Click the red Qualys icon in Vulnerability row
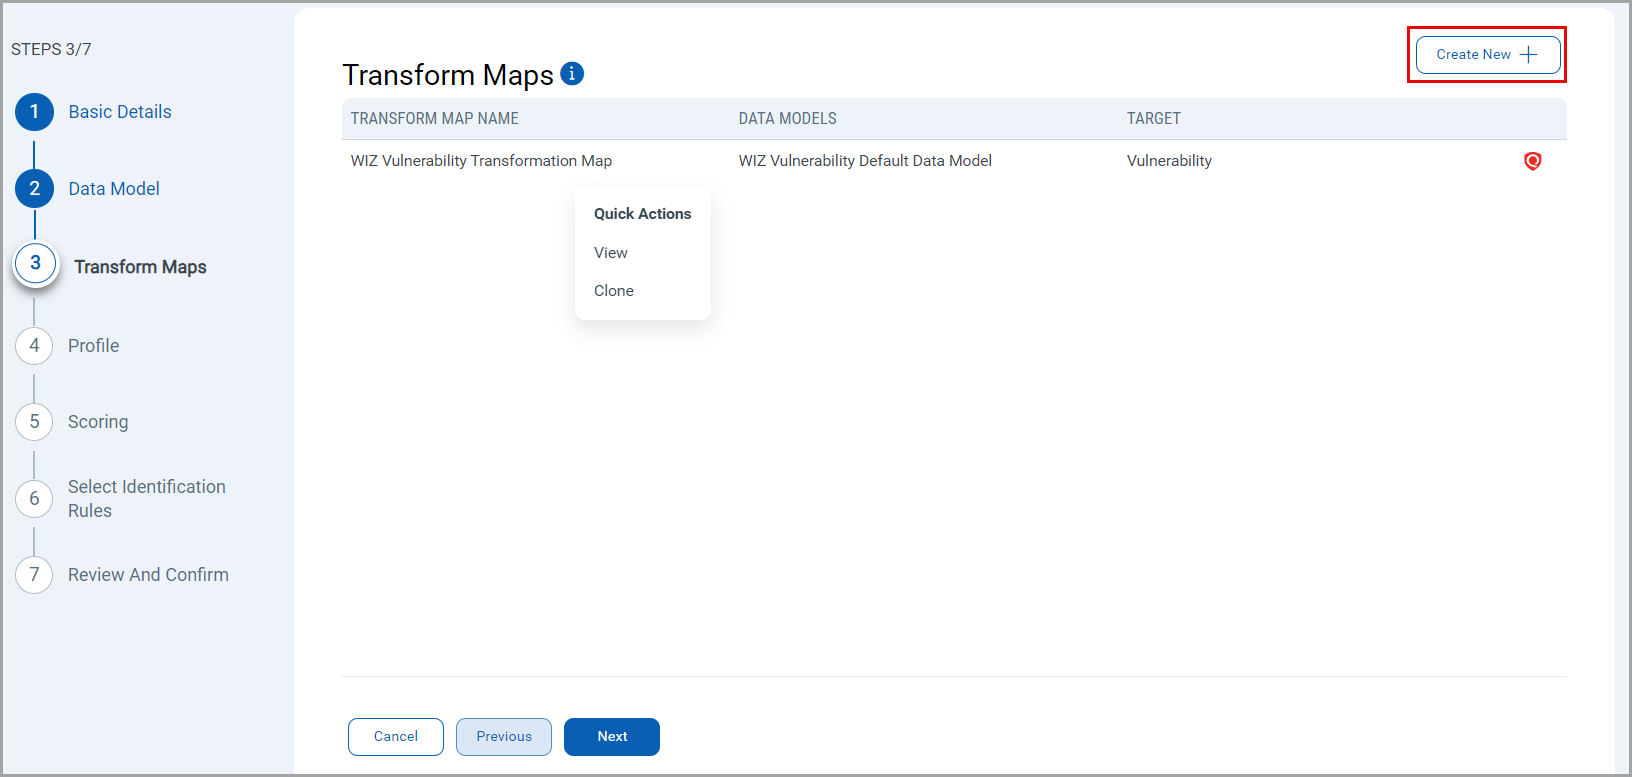The width and height of the screenshot is (1632, 777). point(1532,161)
